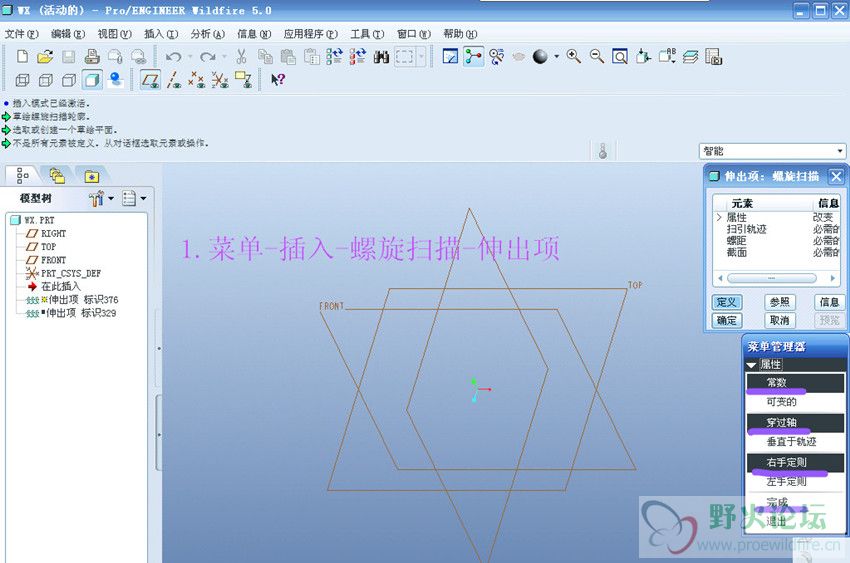Create a new file with the blank page icon
Screen dimensions: 850x563
(x=22, y=56)
